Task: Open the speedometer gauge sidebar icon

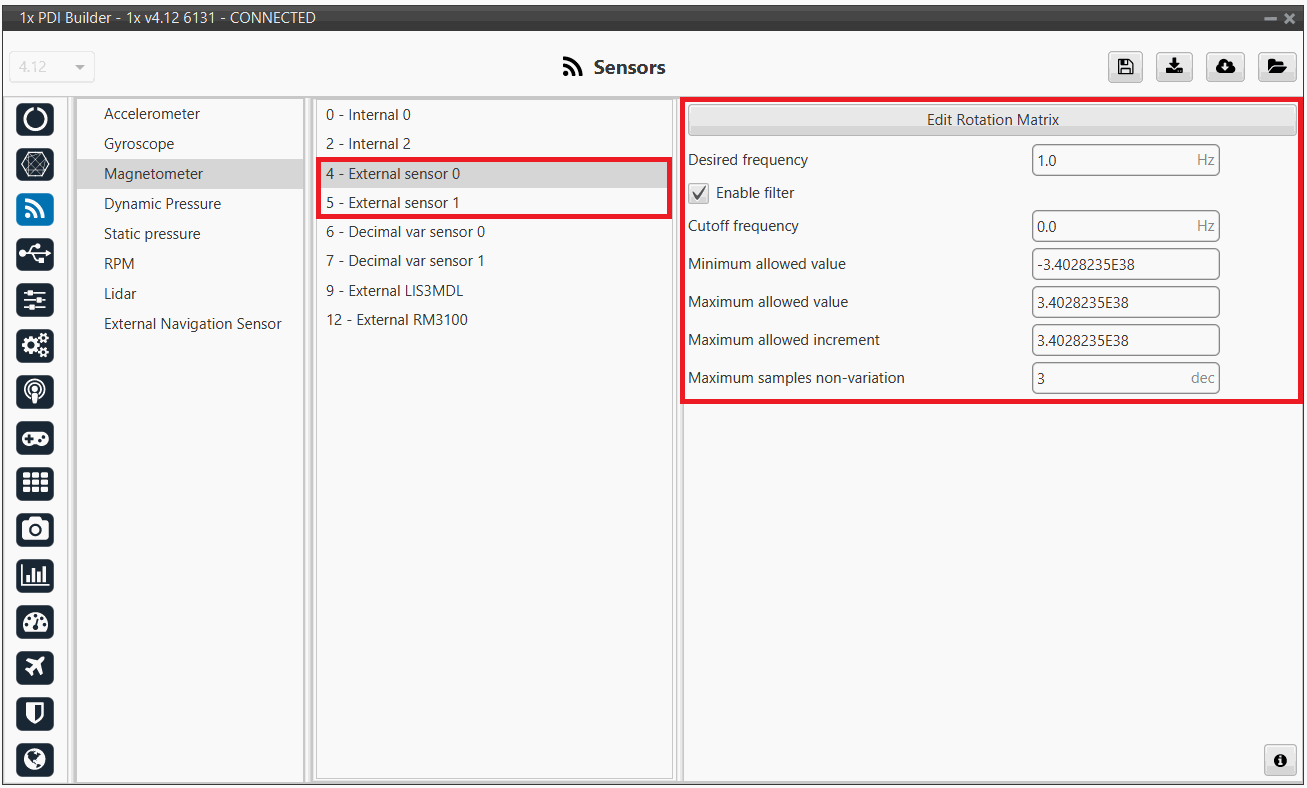Action: [35, 621]
